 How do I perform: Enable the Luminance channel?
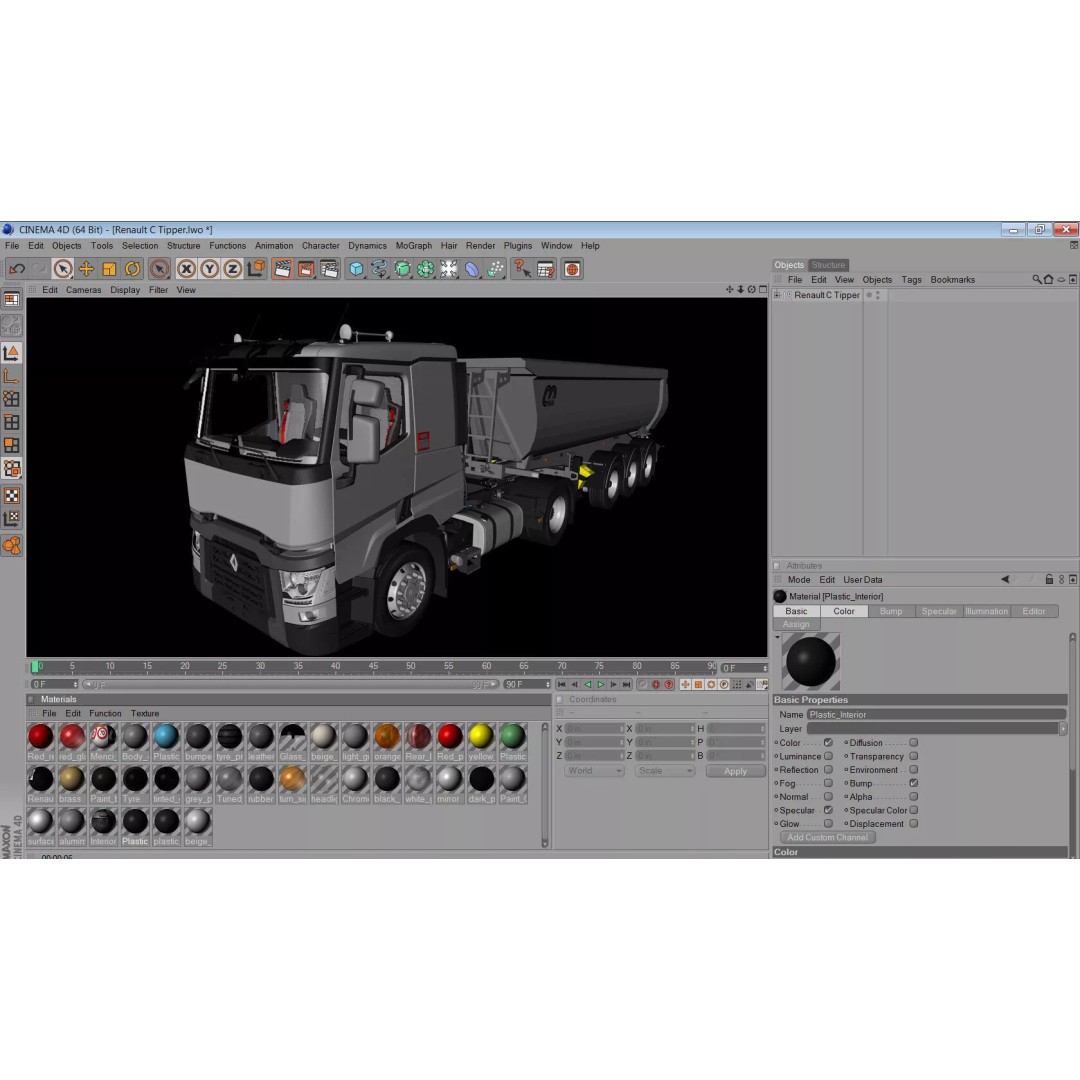[828, 756]
